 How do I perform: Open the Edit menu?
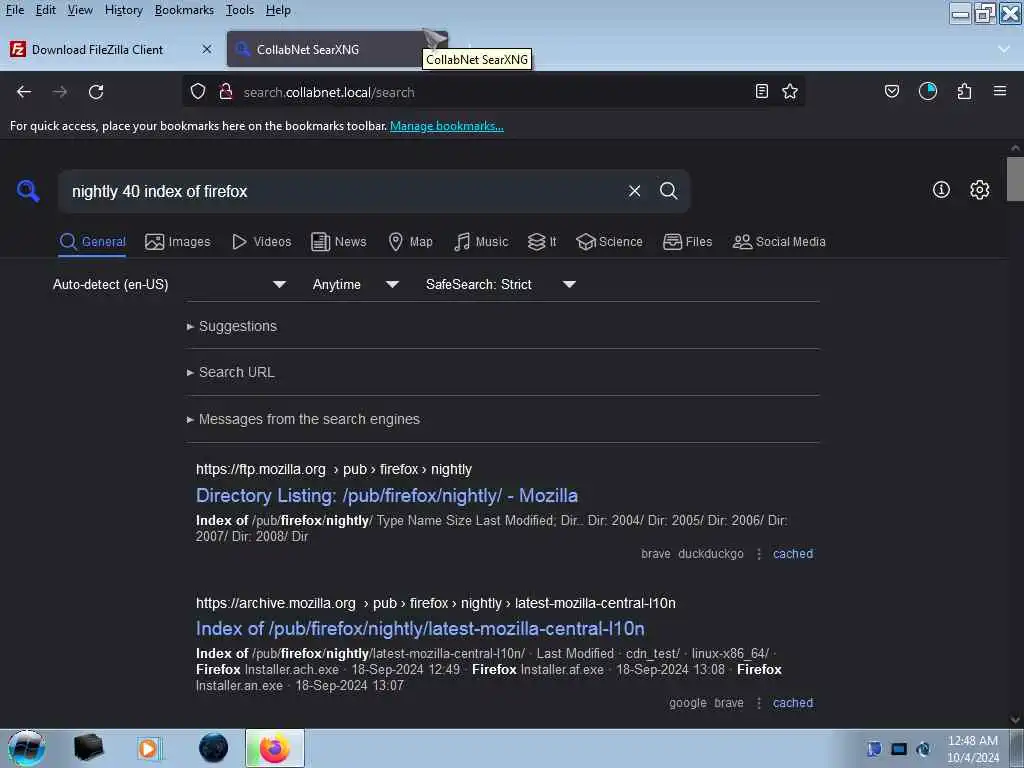pyautogui.click(x=45, y=10)
